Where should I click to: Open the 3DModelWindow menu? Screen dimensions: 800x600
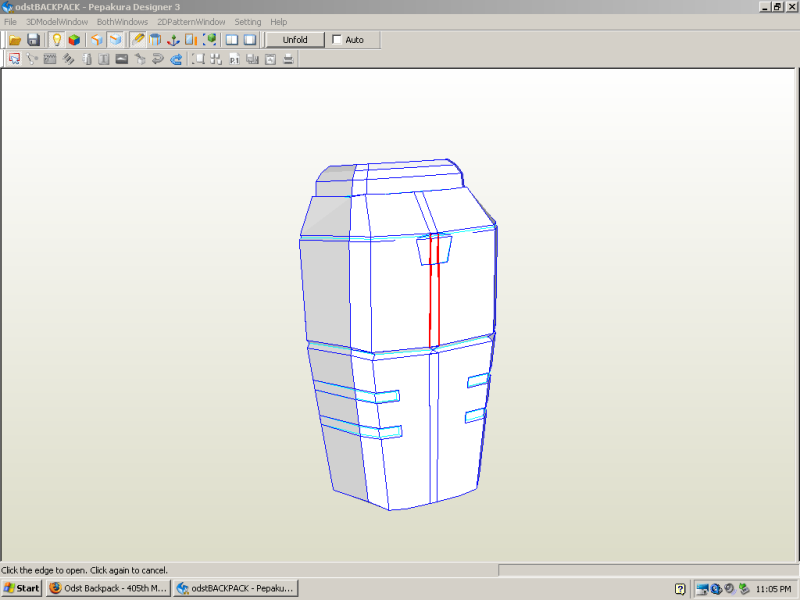[57, 22]
